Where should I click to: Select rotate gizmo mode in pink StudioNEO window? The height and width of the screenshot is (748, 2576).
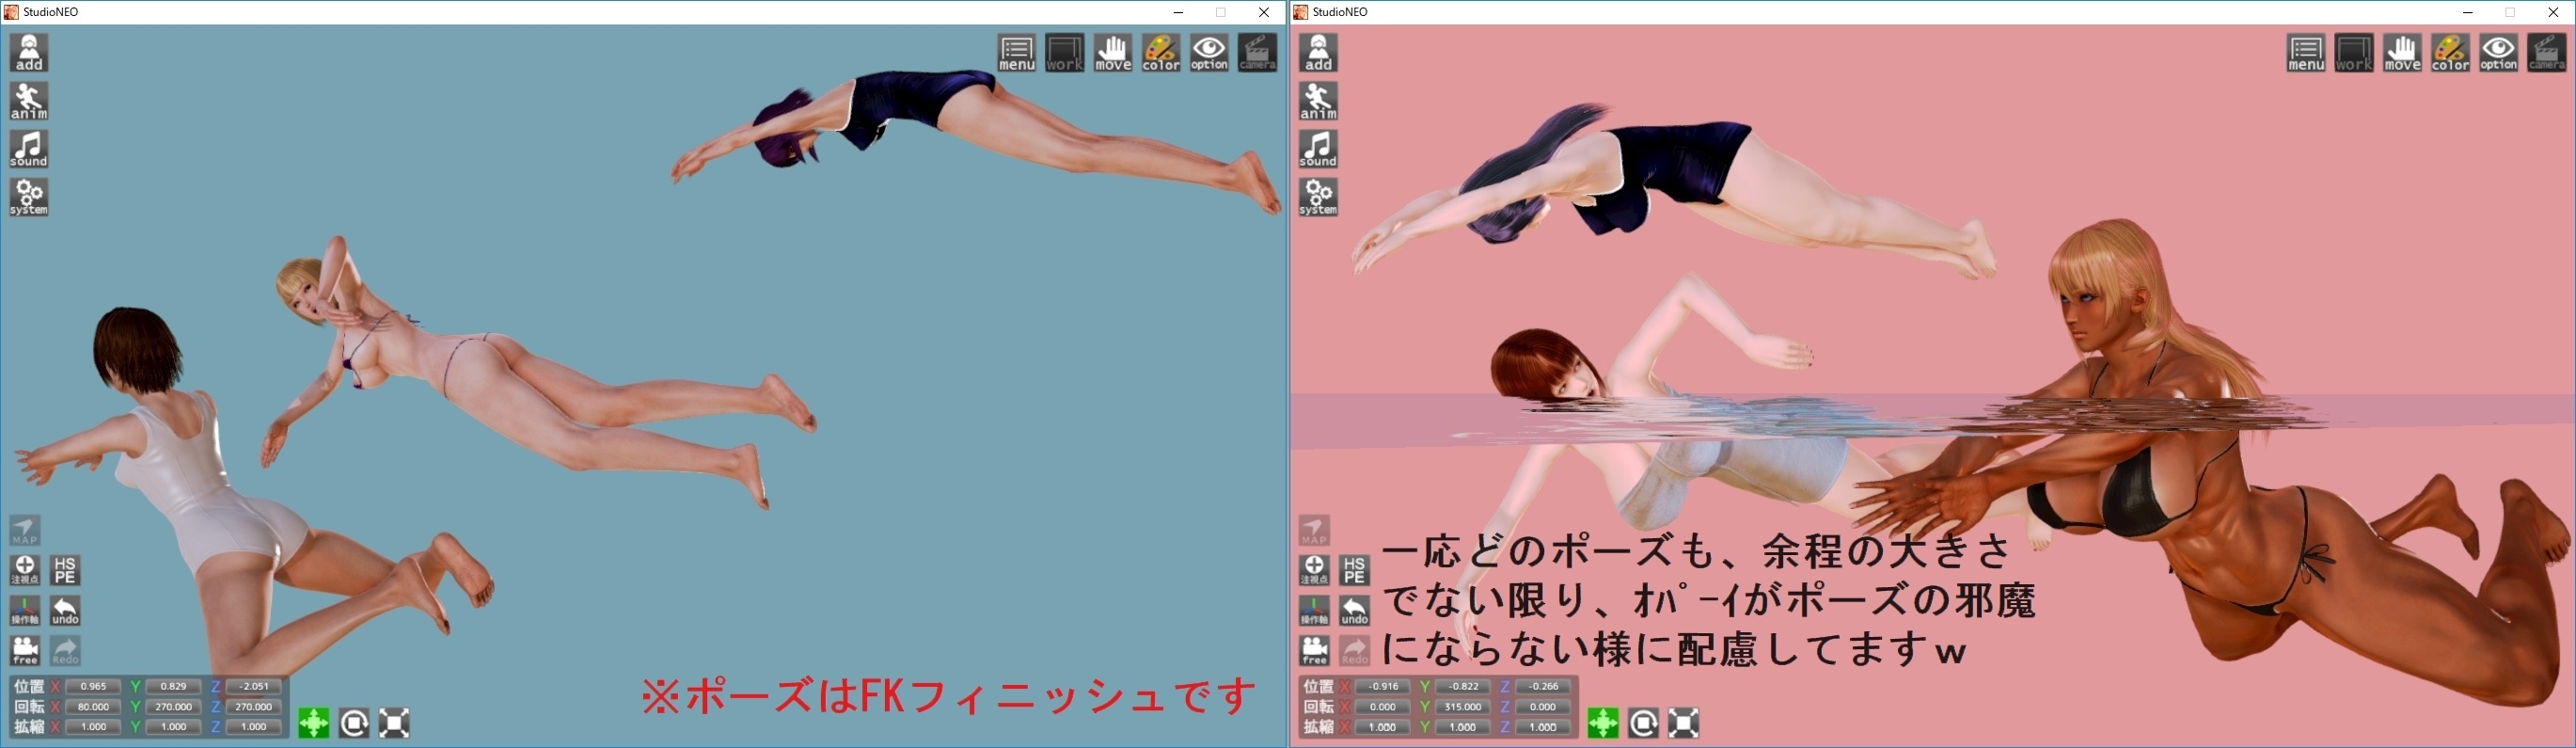1643,722
